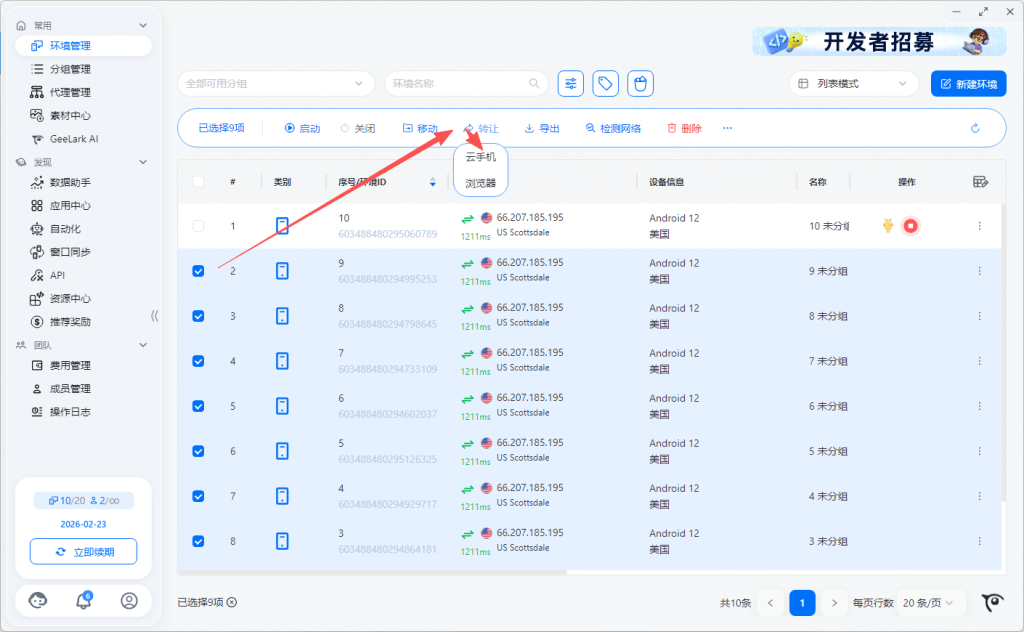Check the checkbox for row 1
This screenshot has width=1024, height=632.
tap(198, 226)
